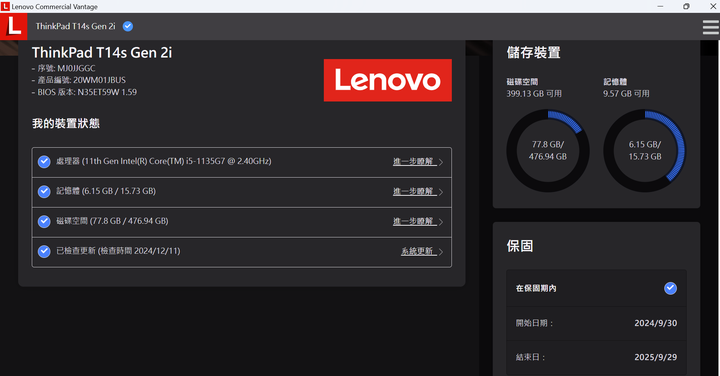The width and height of the screenshot is (720, 376).
Task: Click the in-warranty checkmark icon
Action: 670,288
